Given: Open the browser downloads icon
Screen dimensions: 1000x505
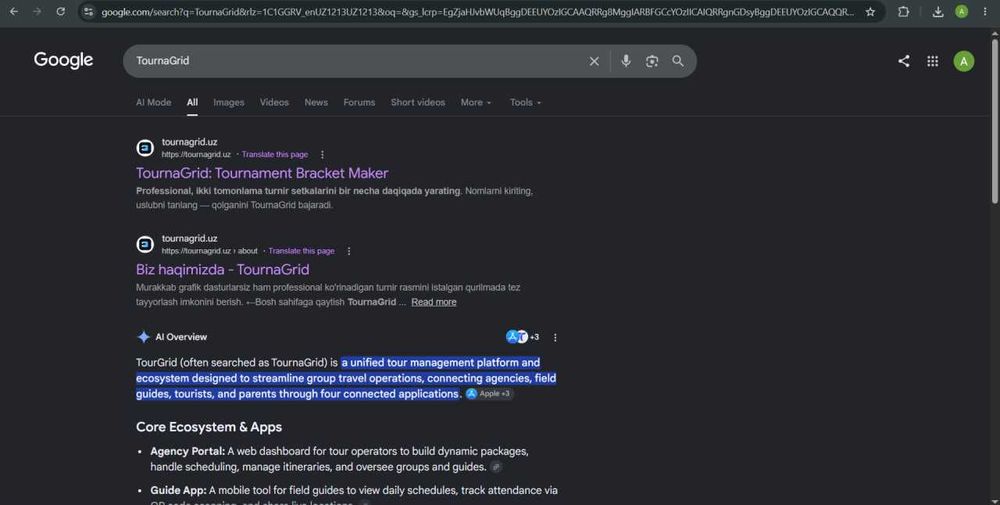Looking at the screenshot, I should 938,11.
